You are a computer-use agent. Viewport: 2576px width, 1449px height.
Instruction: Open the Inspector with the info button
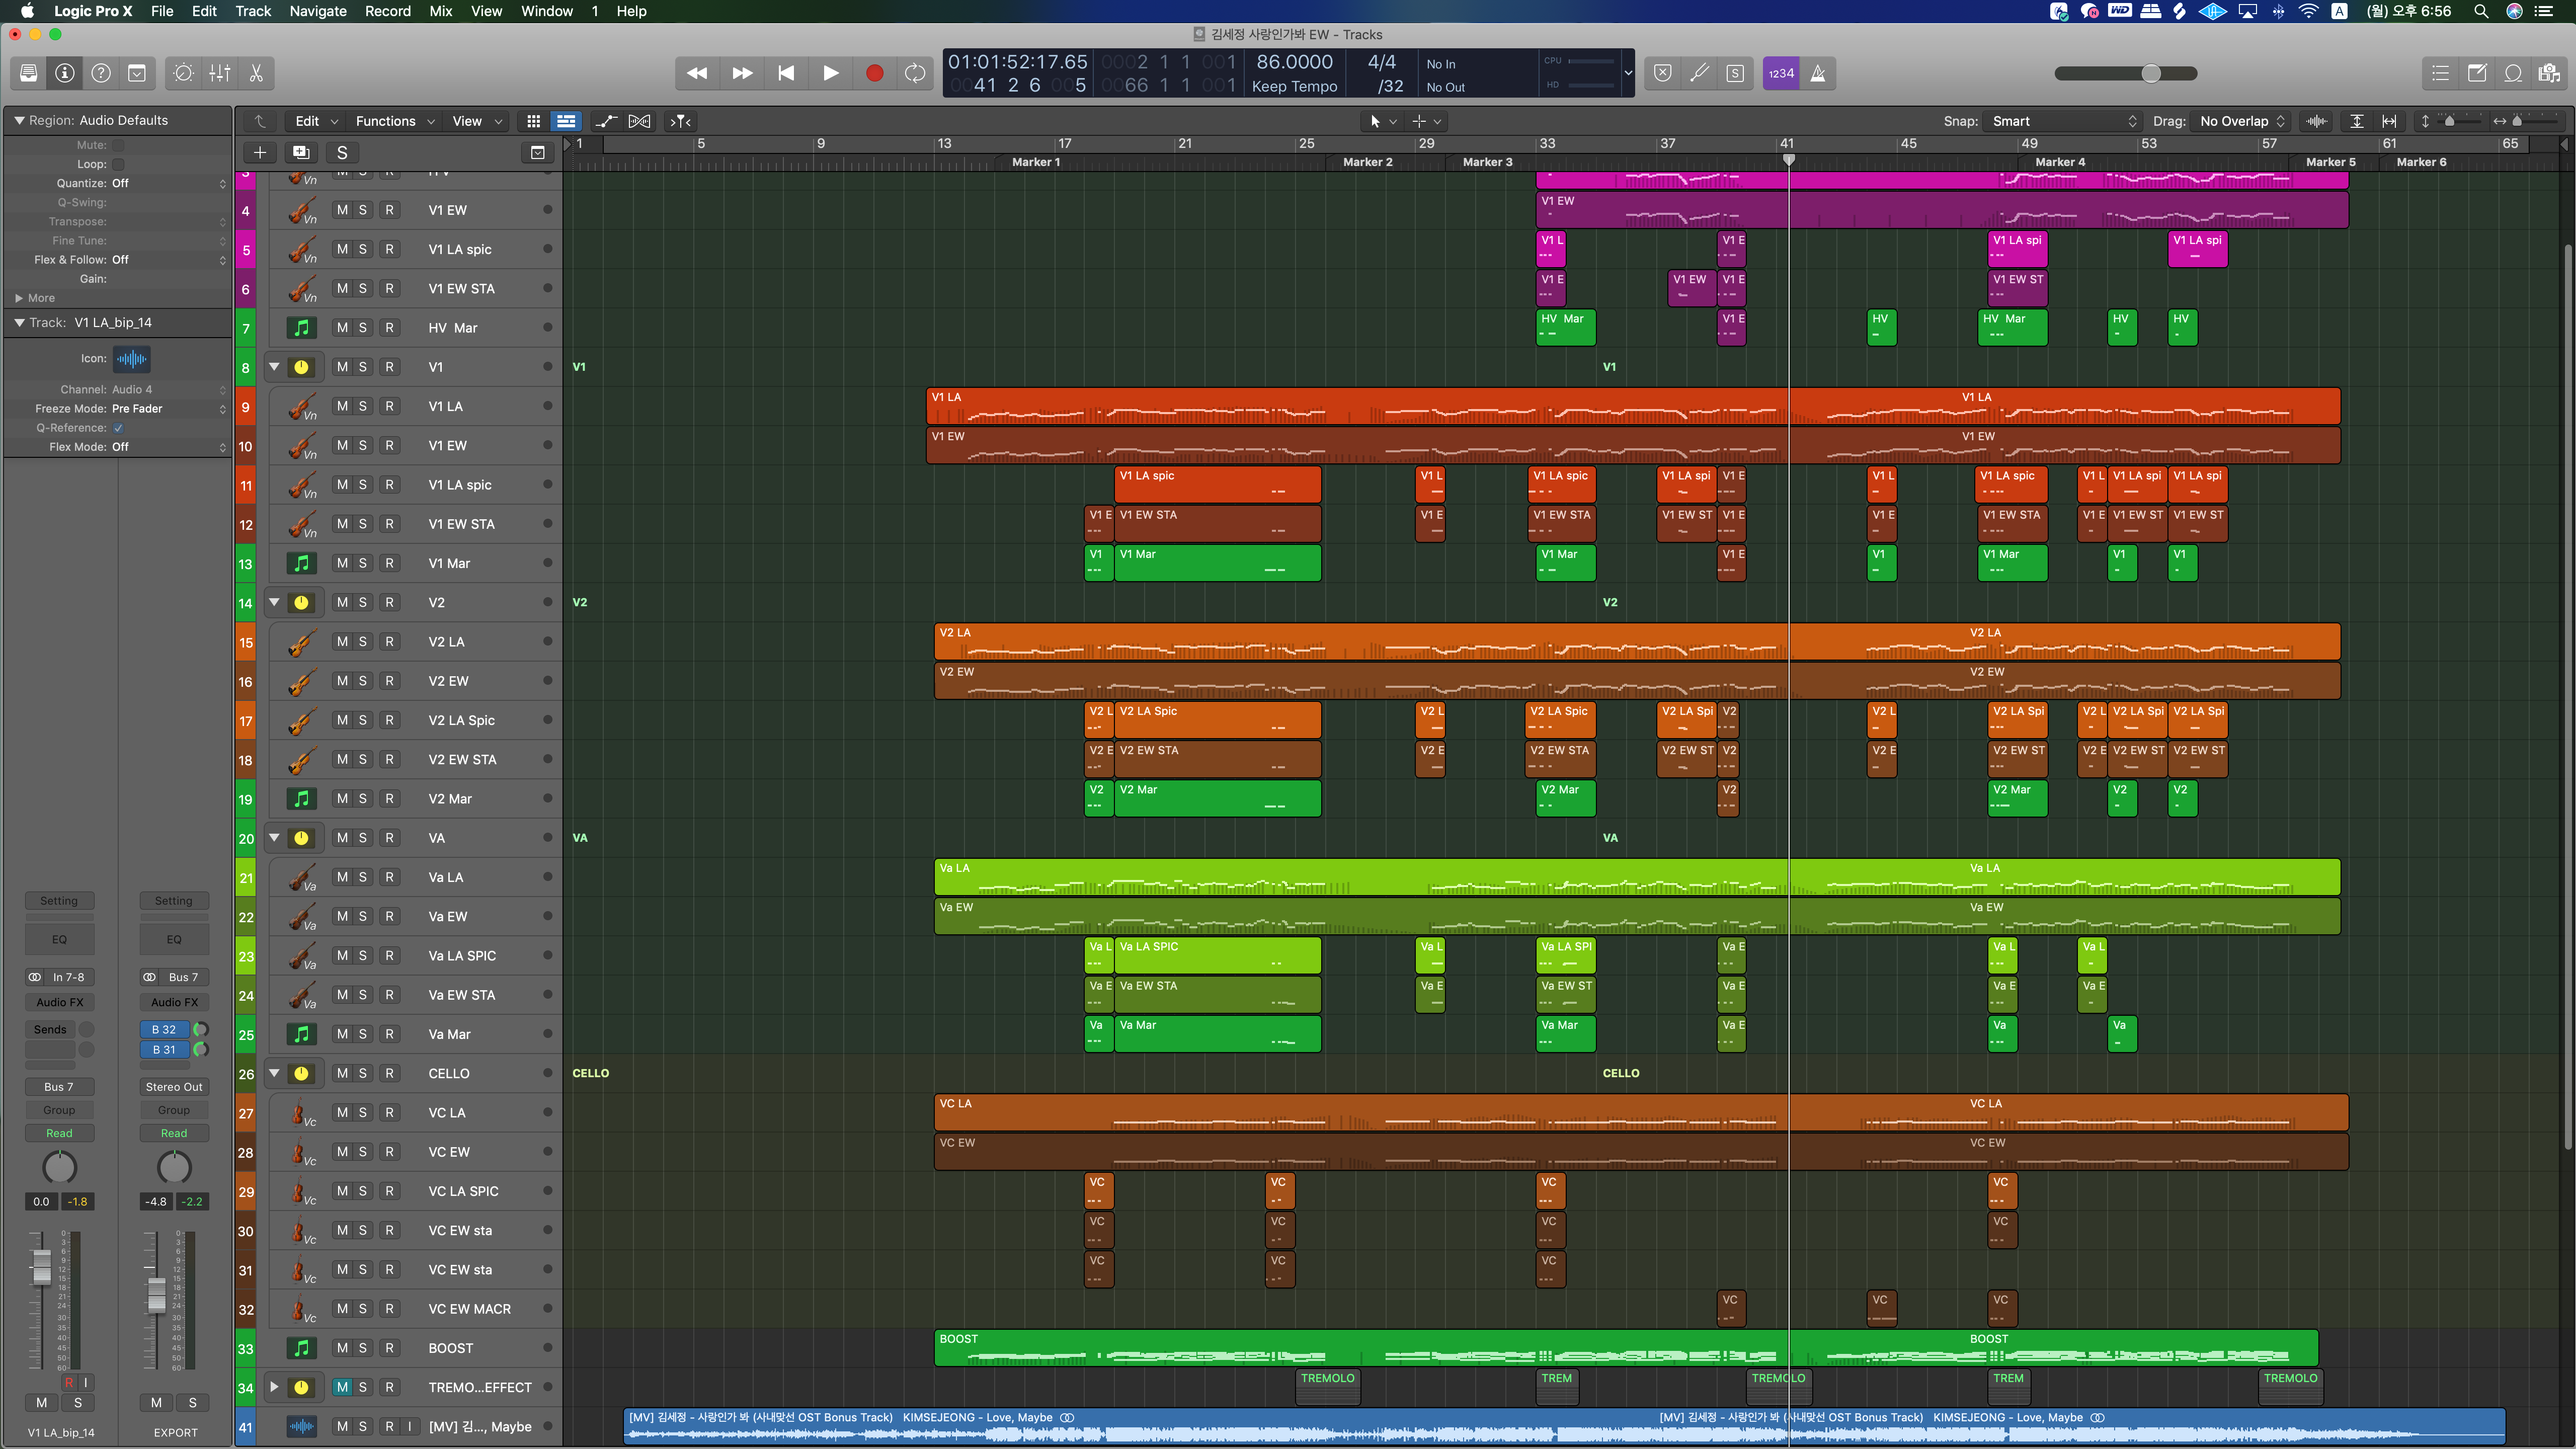click(x=65, y=73)
